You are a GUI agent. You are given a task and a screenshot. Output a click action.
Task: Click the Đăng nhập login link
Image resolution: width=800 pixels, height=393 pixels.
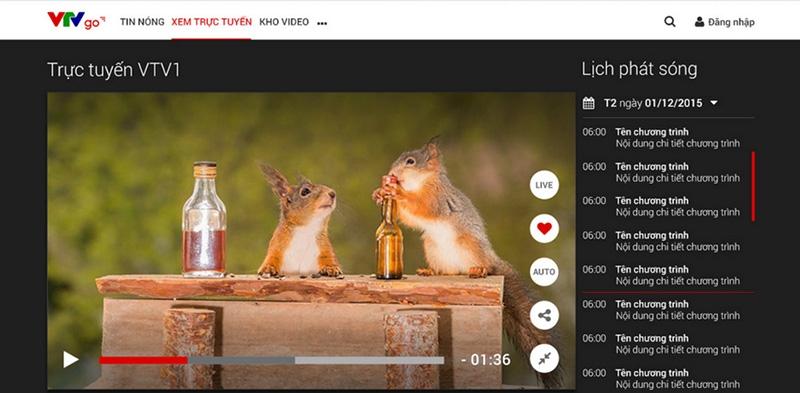[x=731, y=22]
